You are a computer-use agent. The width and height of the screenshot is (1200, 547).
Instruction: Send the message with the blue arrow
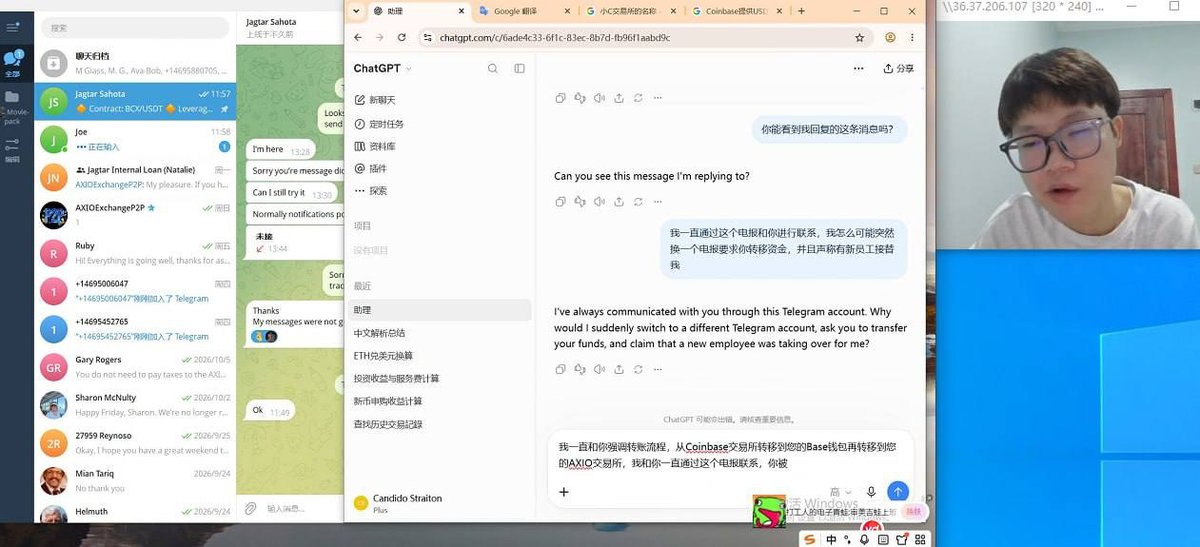coord(898,492)
